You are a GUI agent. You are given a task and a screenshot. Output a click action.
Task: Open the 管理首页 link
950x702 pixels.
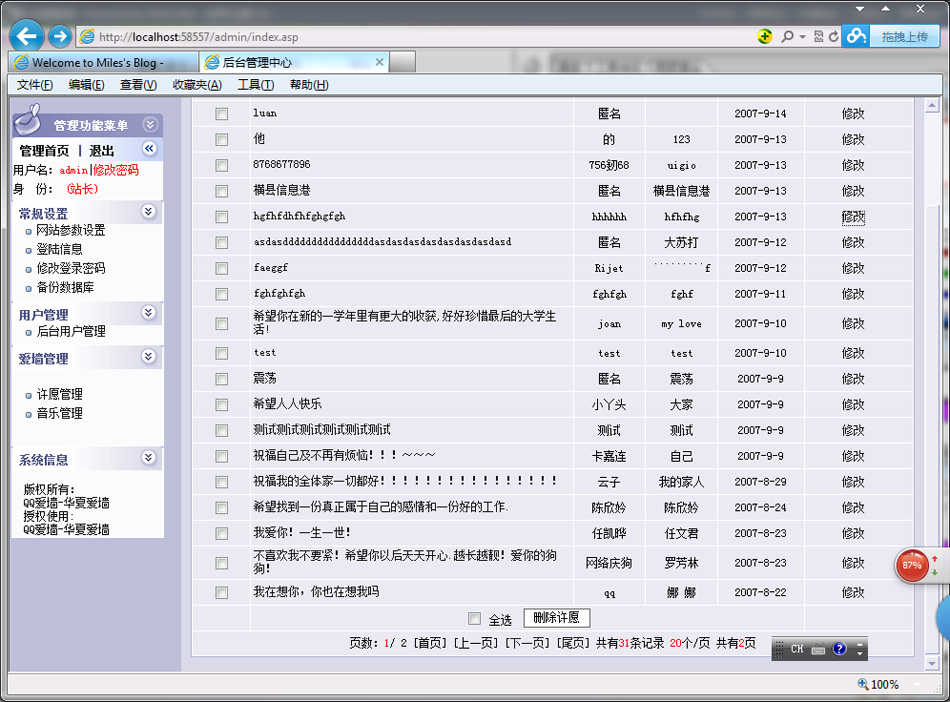coord(44,151)
